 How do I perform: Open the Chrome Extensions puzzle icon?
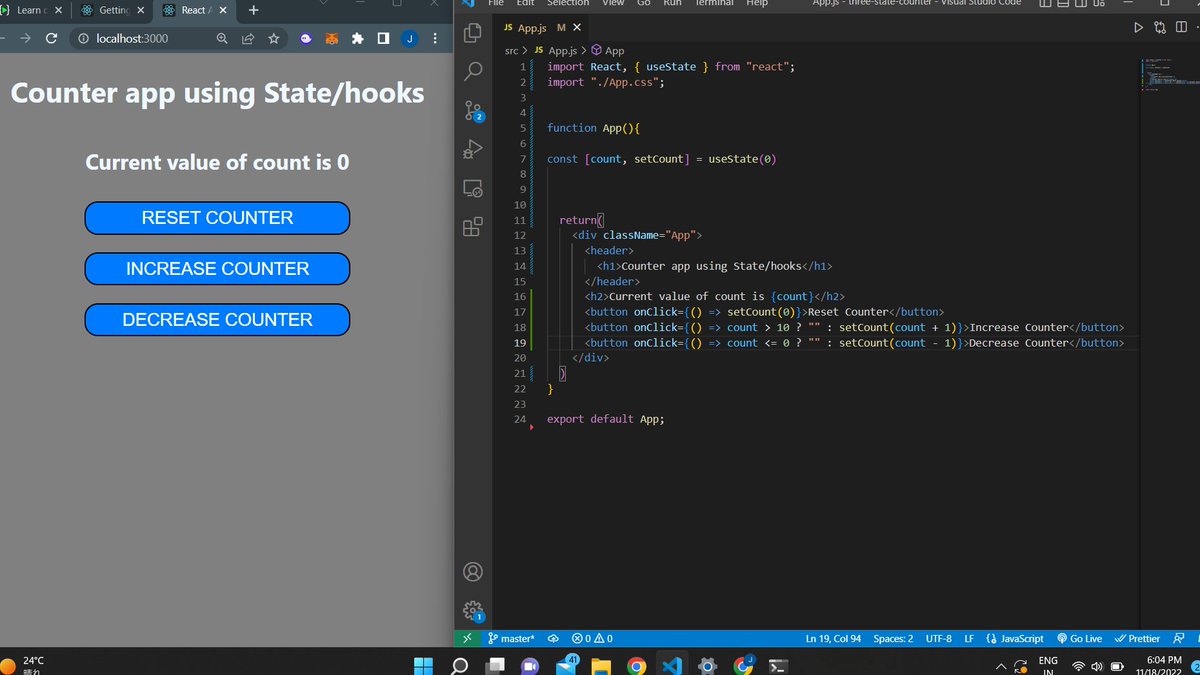pos(357,39)
